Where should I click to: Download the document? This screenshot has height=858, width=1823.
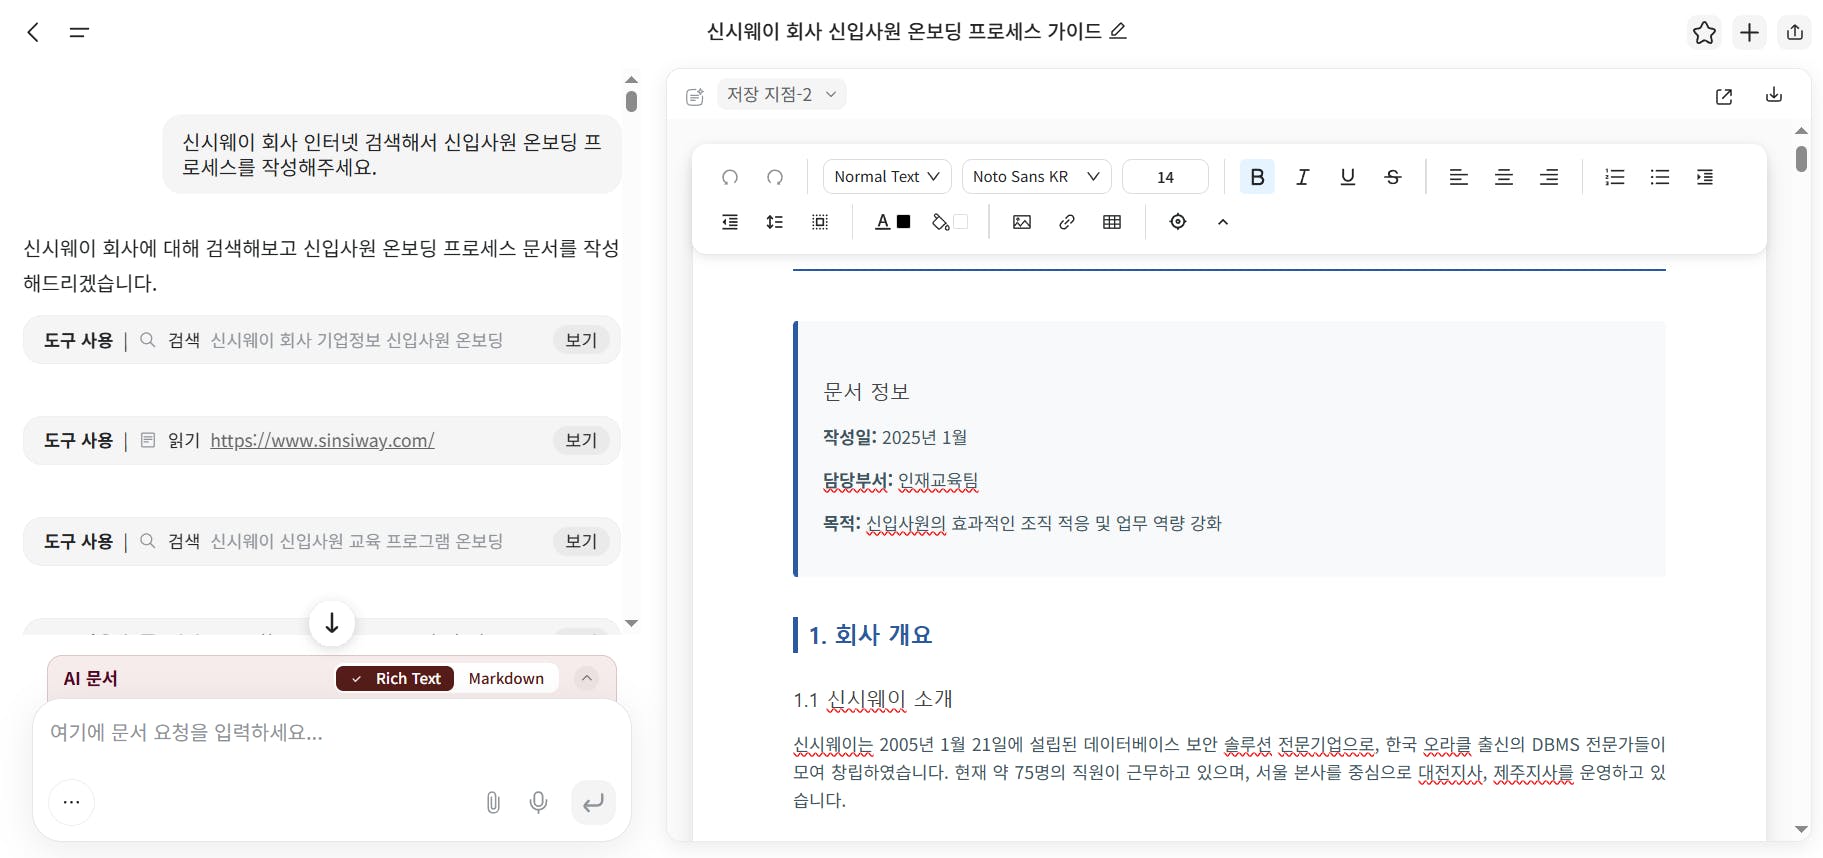click(x=1774, y=95)
